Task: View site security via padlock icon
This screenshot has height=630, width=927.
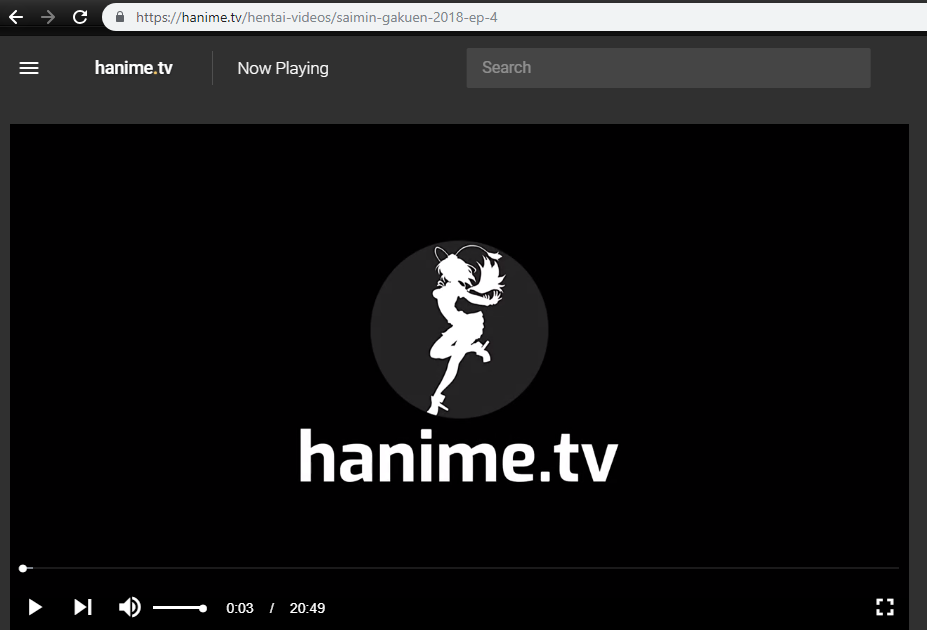Action: [x=120, y=17]
